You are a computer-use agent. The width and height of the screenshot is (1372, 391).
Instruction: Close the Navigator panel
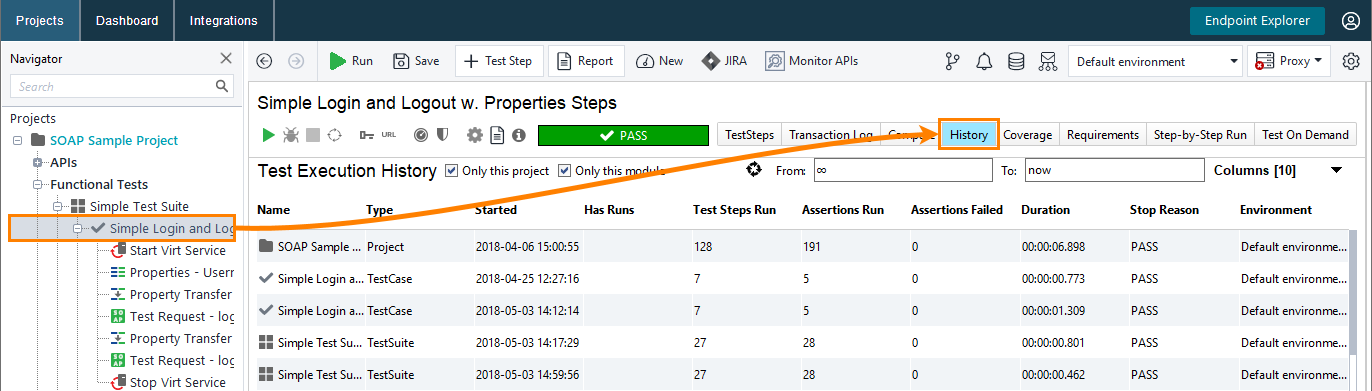click(x=226, y=58)
